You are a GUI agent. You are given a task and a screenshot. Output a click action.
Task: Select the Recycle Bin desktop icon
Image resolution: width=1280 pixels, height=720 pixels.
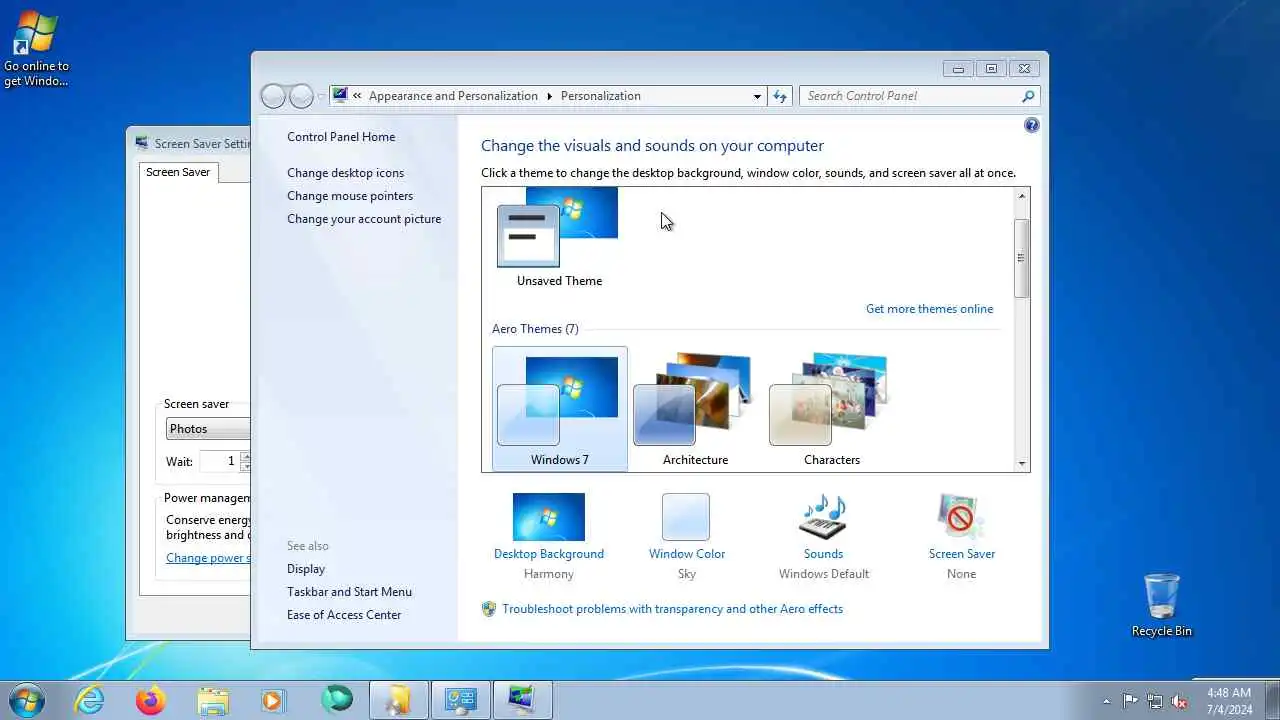pyautogui.click(x=1161, y=604)
